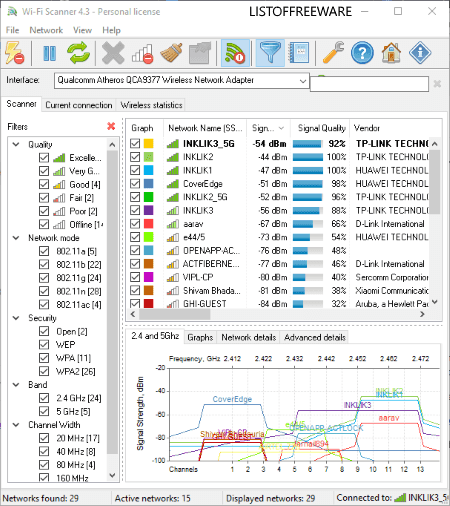Image resolution: width=450 pixels, height=506 pixels.
Task: Open the File menu
Action: pyautogui.click(x=13, y=30)
